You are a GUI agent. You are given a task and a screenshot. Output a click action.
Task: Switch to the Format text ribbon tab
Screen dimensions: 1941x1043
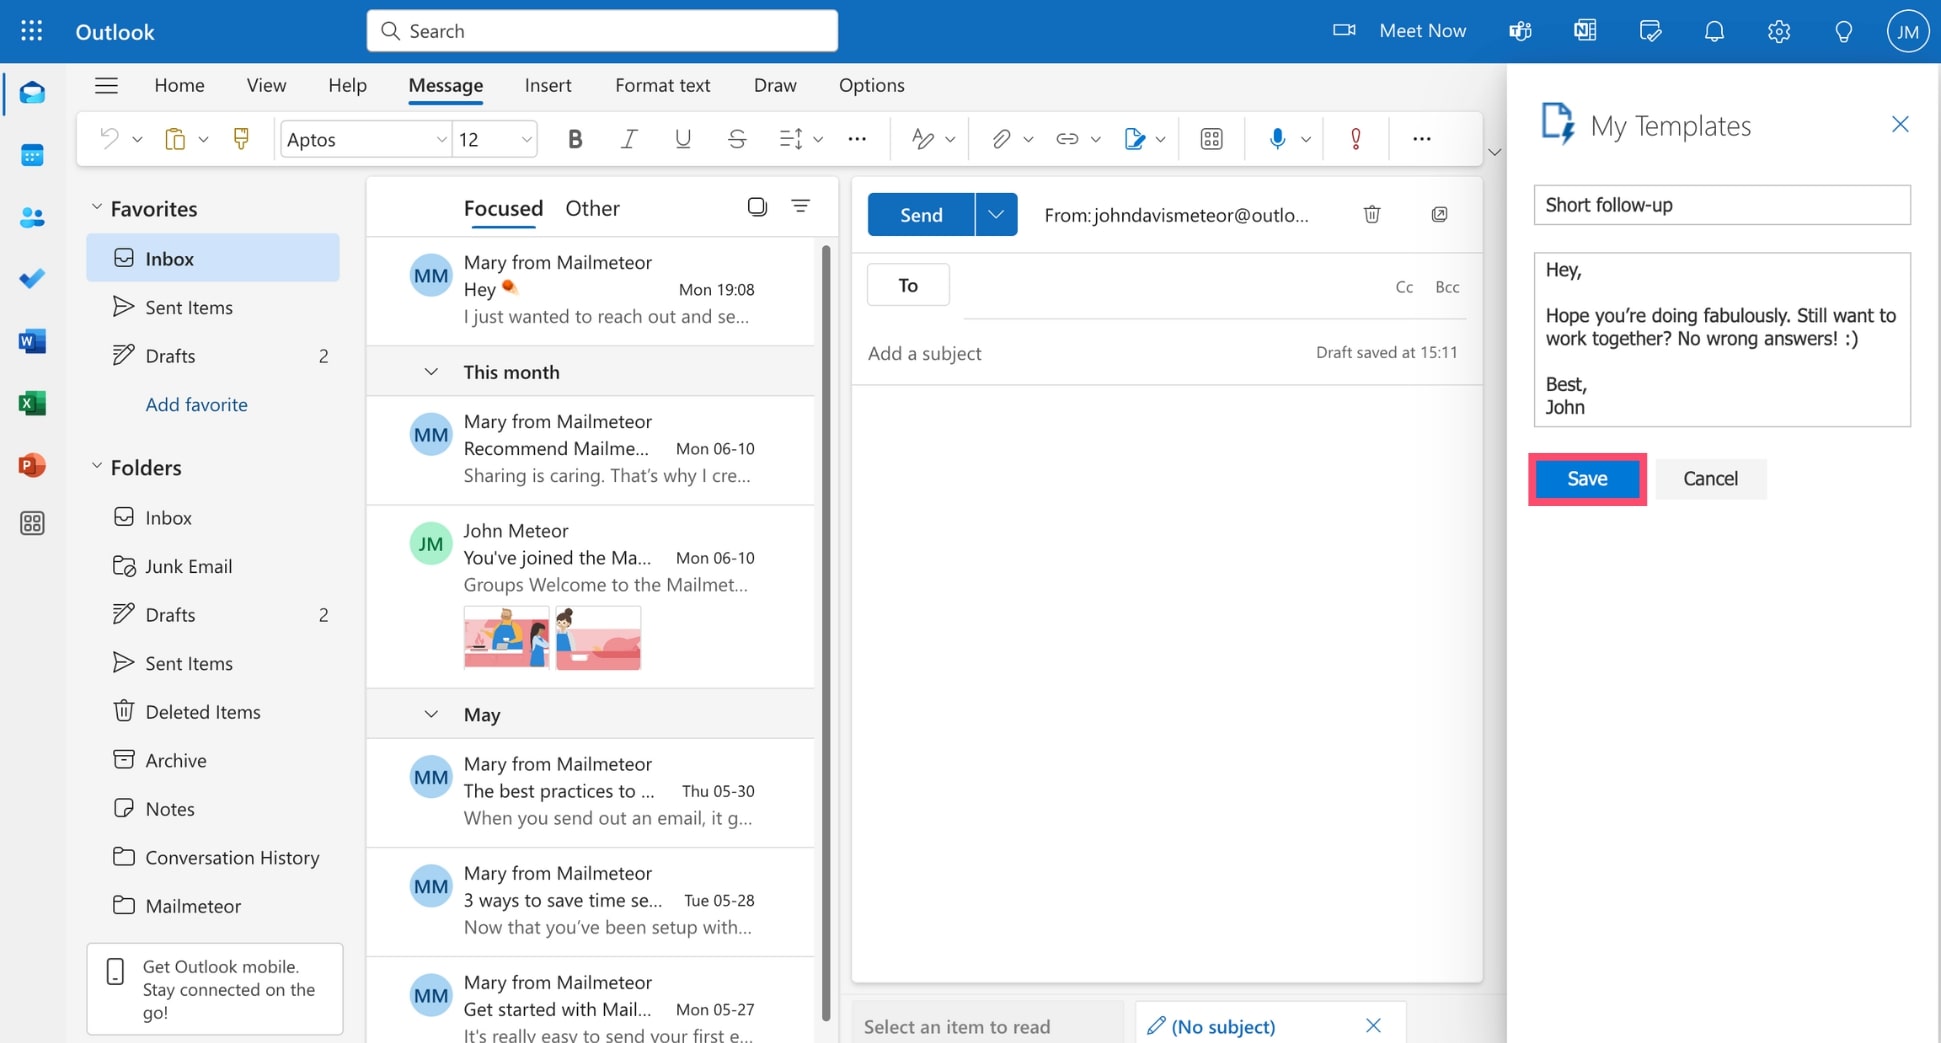tap(662, 85)
